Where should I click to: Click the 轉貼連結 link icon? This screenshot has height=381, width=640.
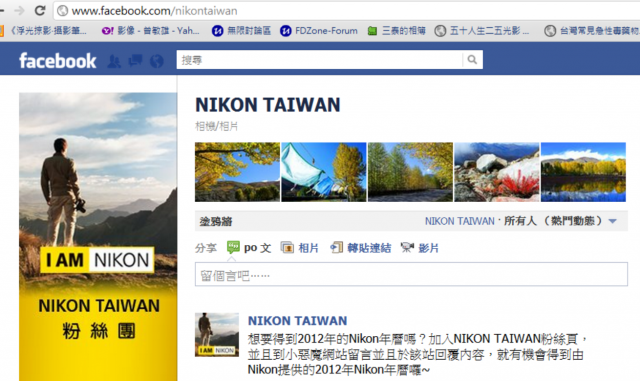tap(336, 247)
